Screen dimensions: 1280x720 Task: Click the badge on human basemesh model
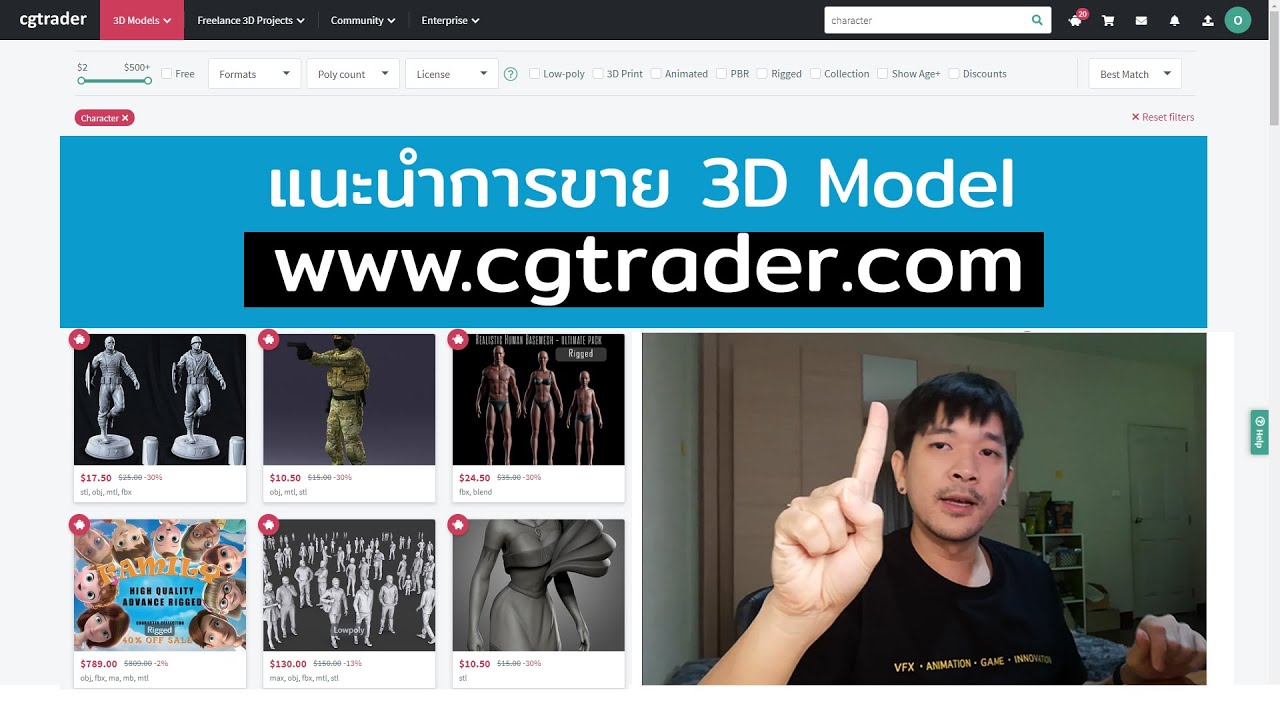click(458, 340)
